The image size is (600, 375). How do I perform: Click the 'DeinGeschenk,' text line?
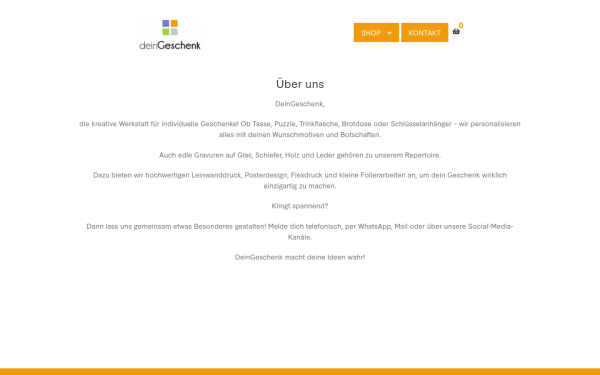click(300, 104)
